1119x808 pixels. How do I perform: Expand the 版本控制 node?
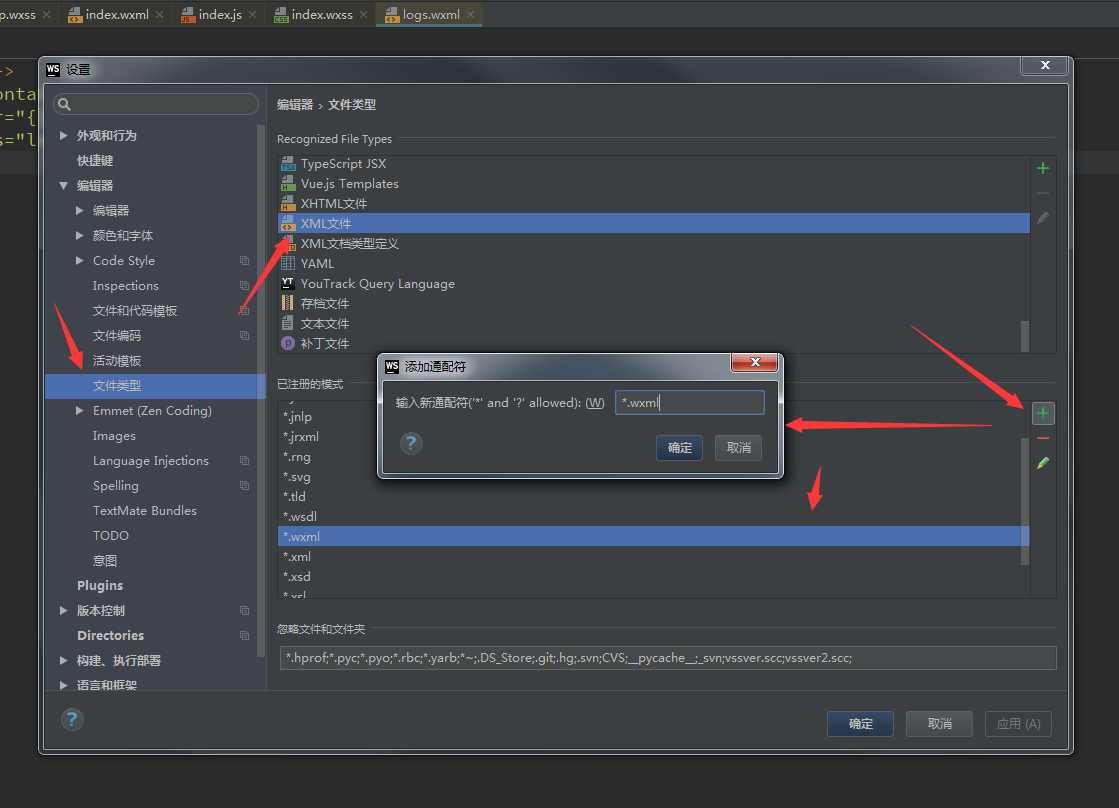pyautogui.click(x=64, y=610)
